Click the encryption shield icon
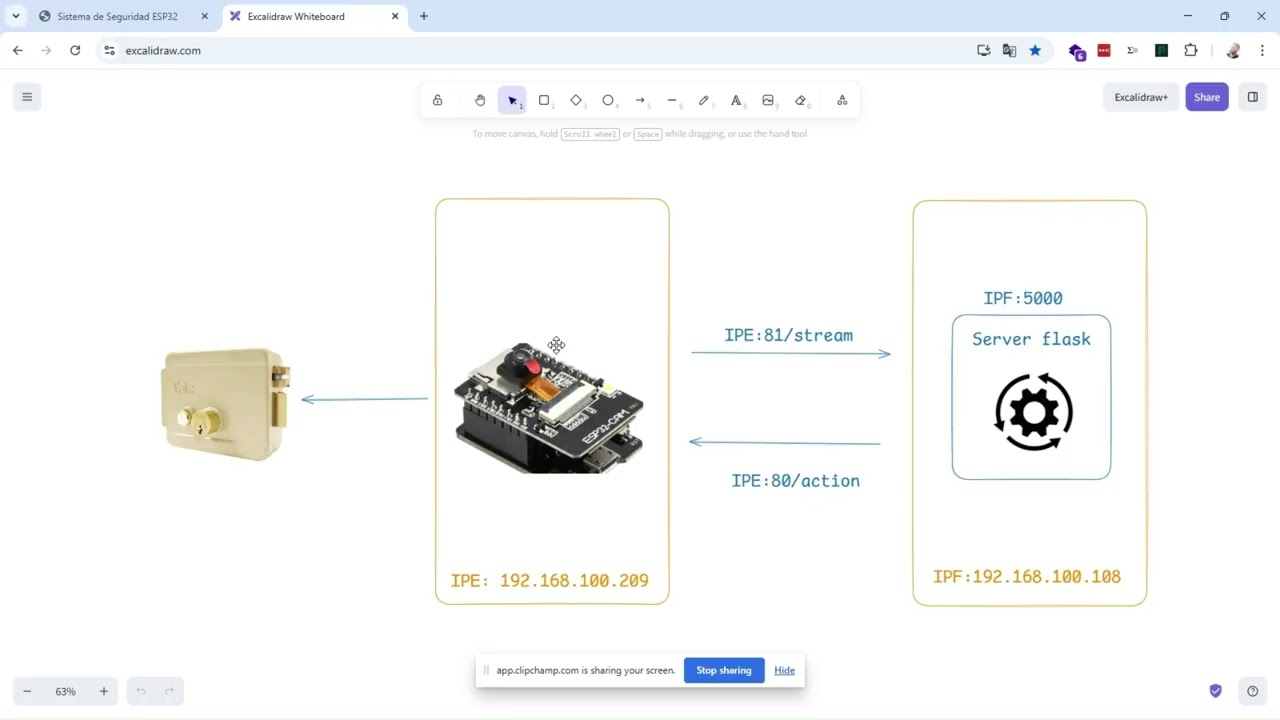This screenshot has width=1280, height=720. point(1216,691)
